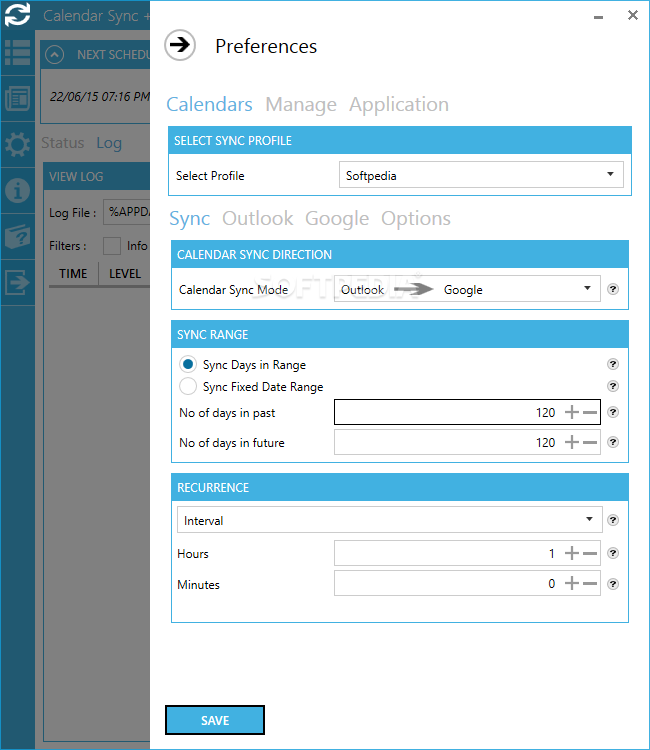Click help icon for Sync Fixed Date Range
Image resolution: width=650 pixels, height=750 pixels.
tap(613, 386)
